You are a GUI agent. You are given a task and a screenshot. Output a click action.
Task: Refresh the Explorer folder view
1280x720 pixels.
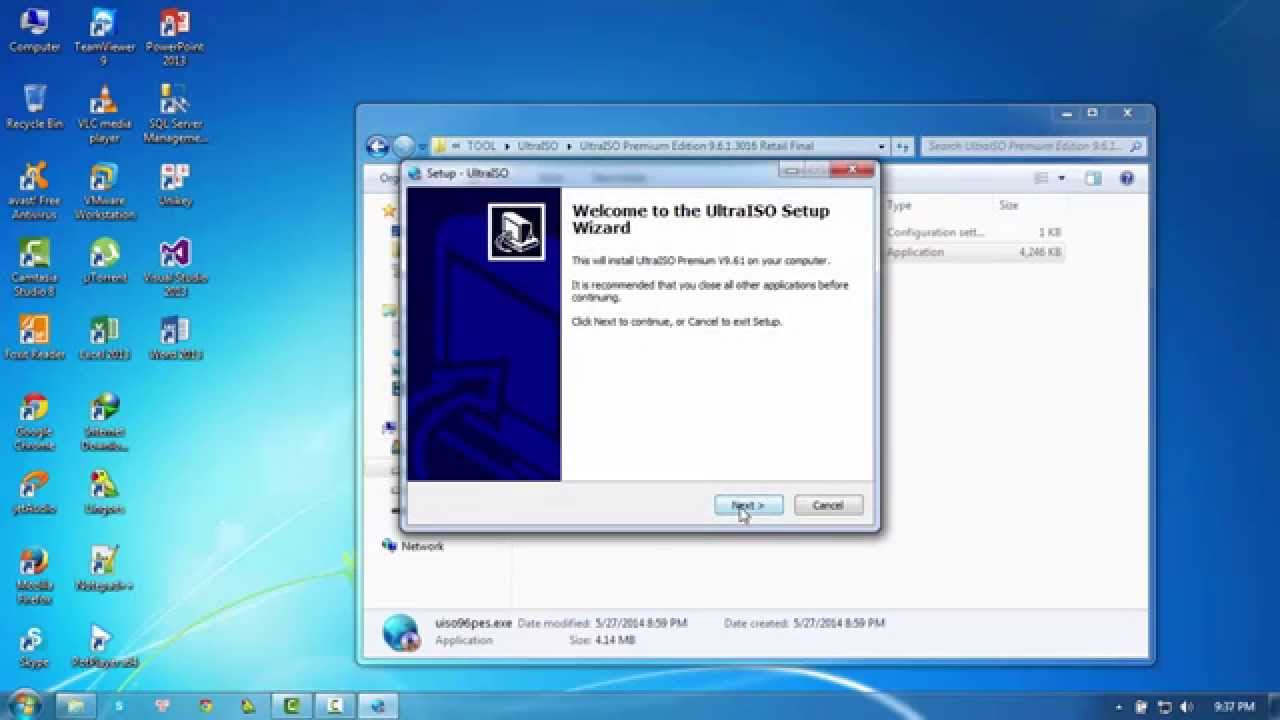pos(903,147)
